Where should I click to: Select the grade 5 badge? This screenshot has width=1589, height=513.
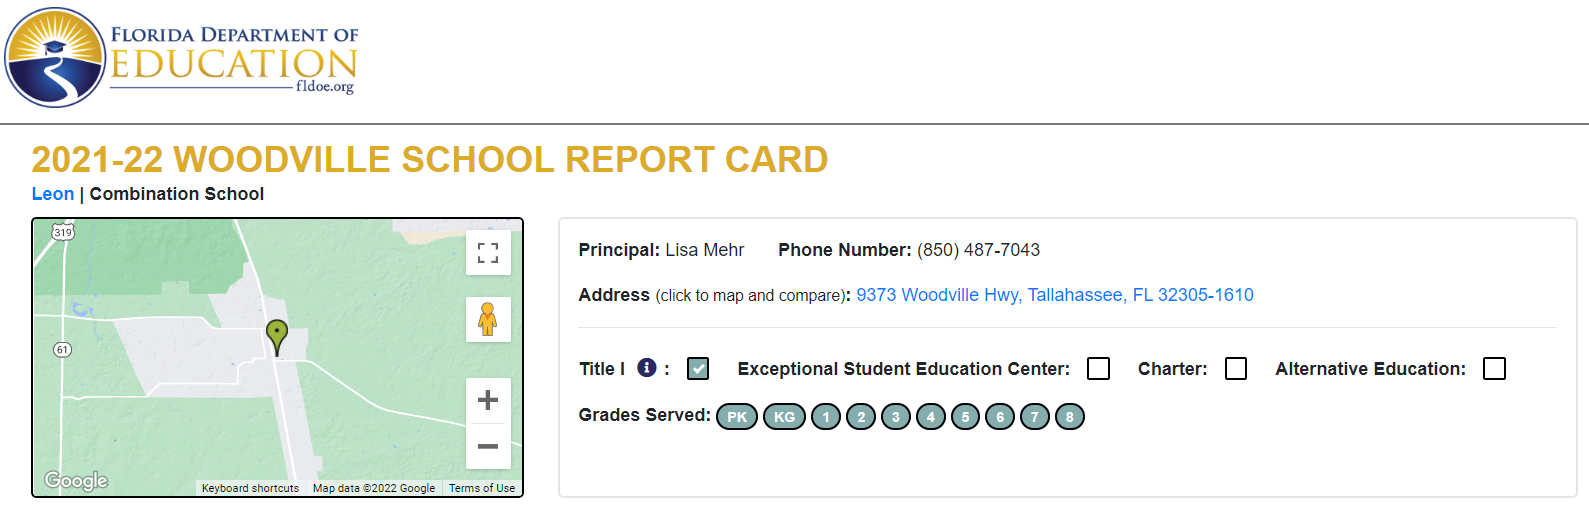pos(965,417)
